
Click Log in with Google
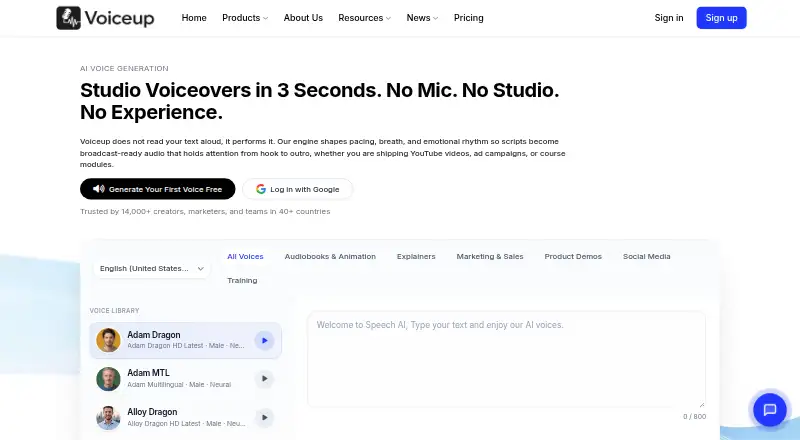click(297, 189)
